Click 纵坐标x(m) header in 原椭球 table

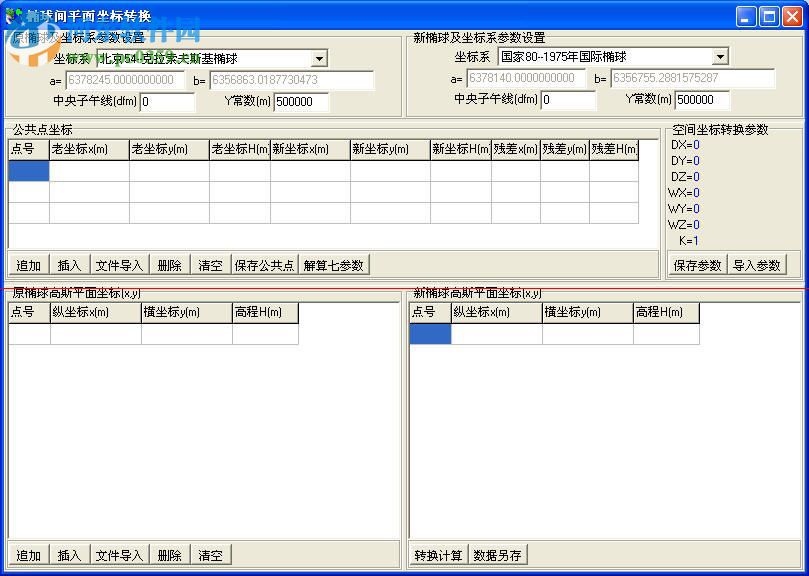click(x=95, y=313)
